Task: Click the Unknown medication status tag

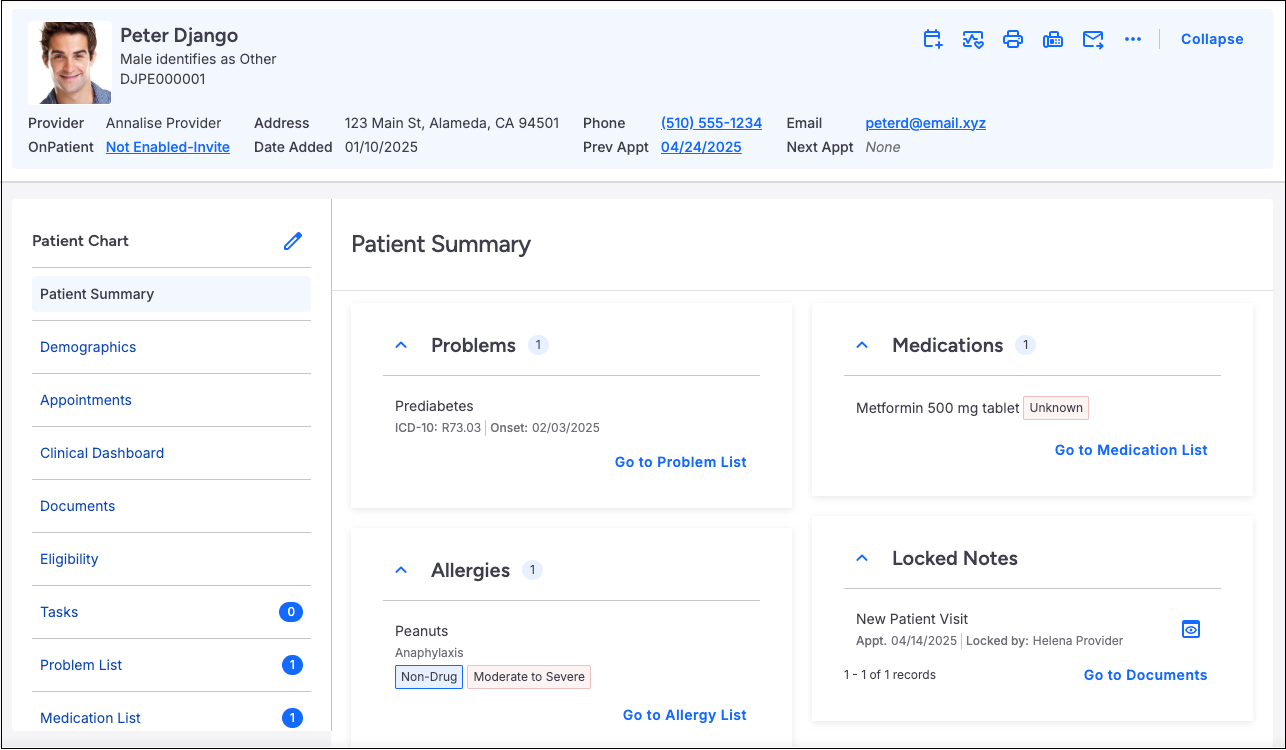Action: (1056, 408)
